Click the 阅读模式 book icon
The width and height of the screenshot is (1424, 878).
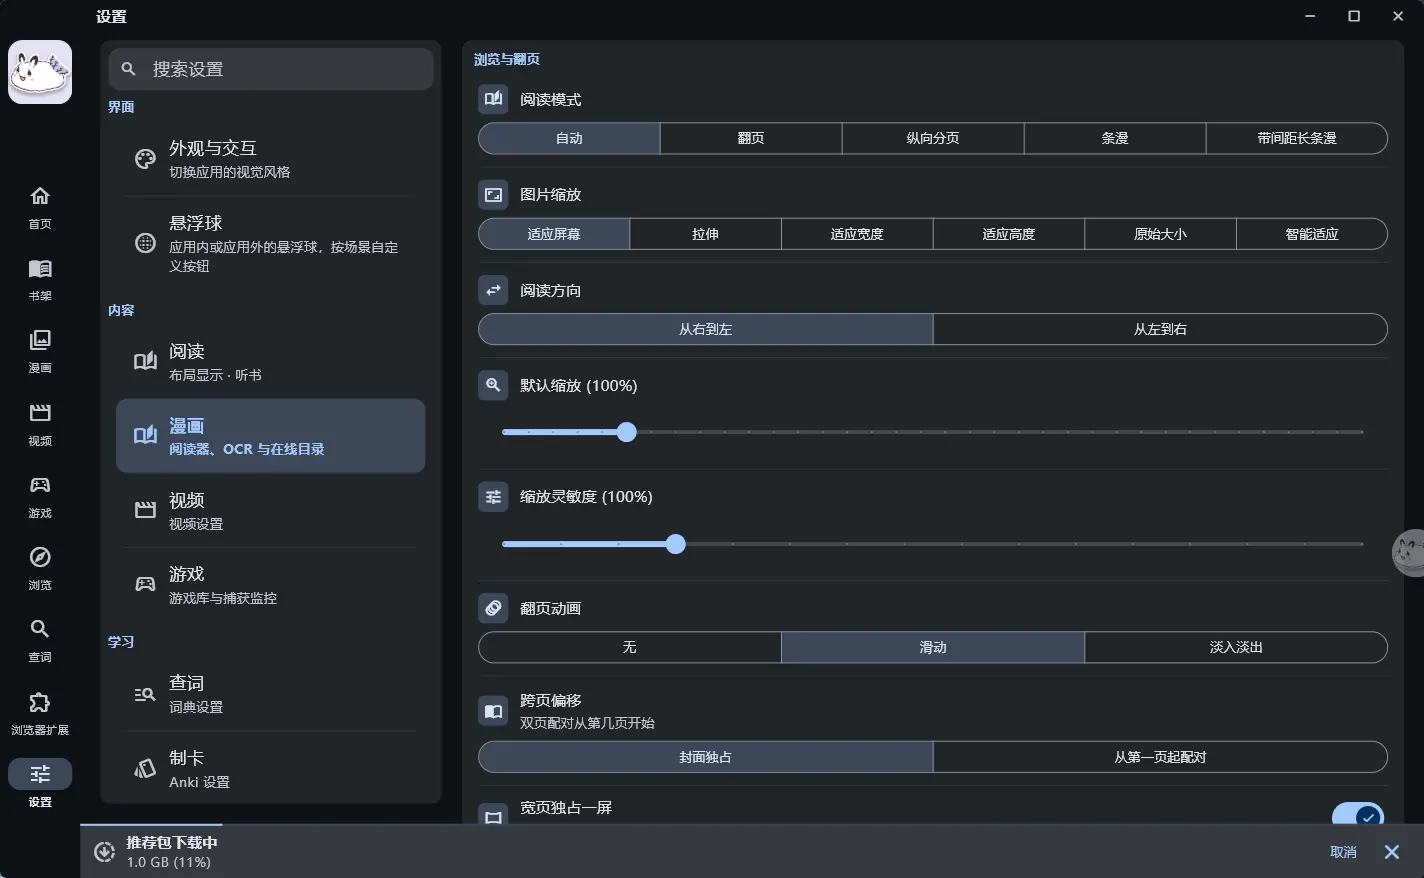493,99
